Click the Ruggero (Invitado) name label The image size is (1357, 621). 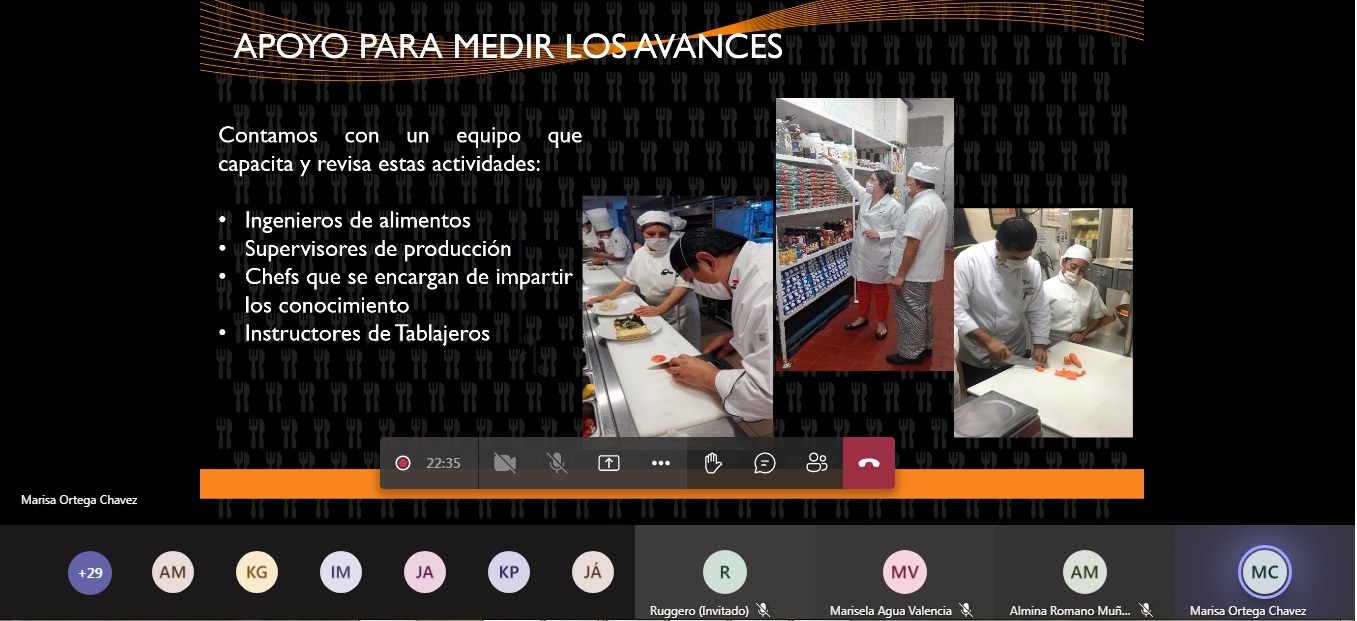700,610
